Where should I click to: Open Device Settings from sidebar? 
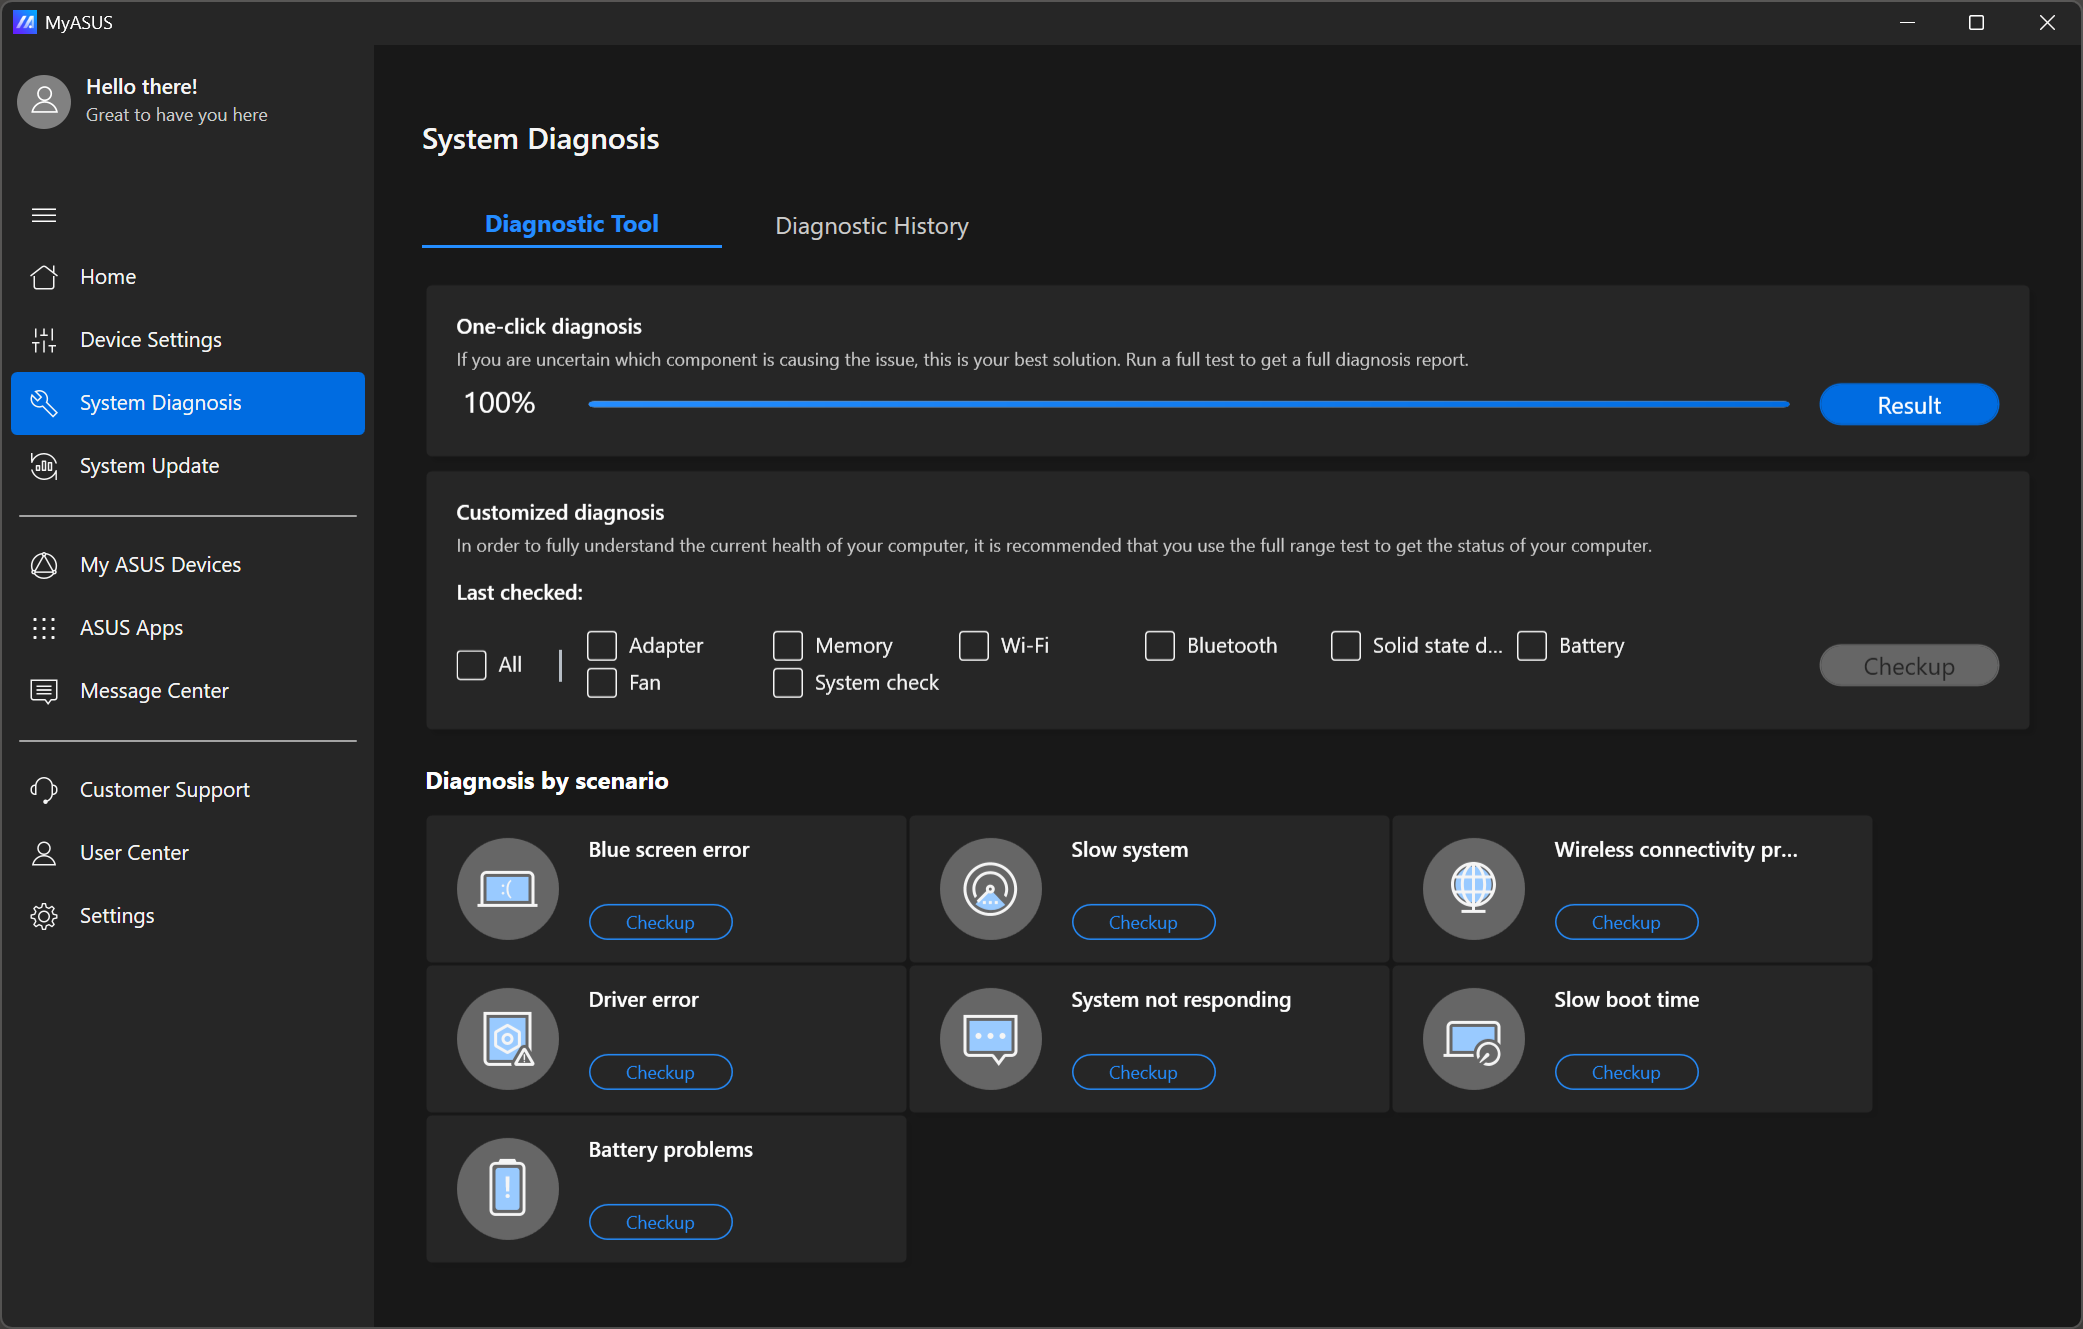coord(150,340)
